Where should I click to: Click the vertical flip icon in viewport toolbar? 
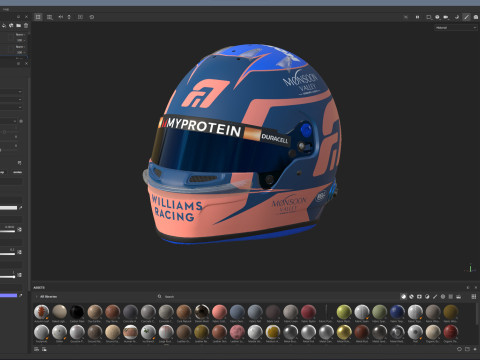click(69, 17)
